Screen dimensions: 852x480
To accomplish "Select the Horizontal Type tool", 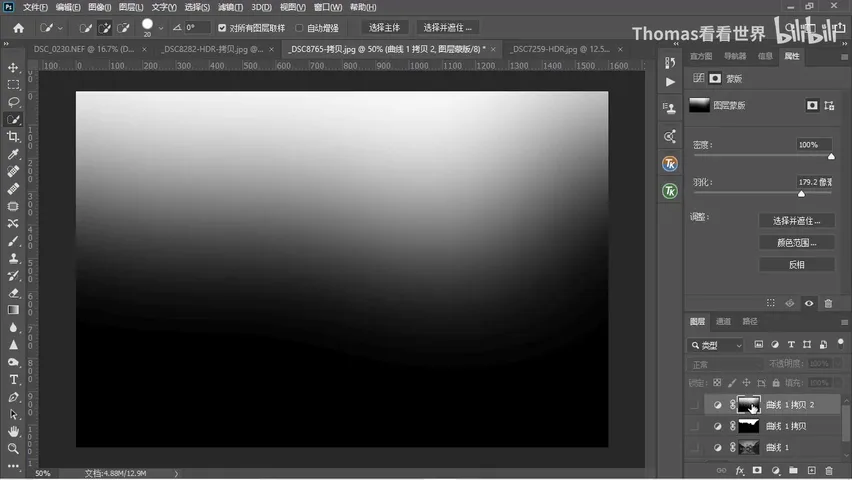I will [x=13, y=379].
